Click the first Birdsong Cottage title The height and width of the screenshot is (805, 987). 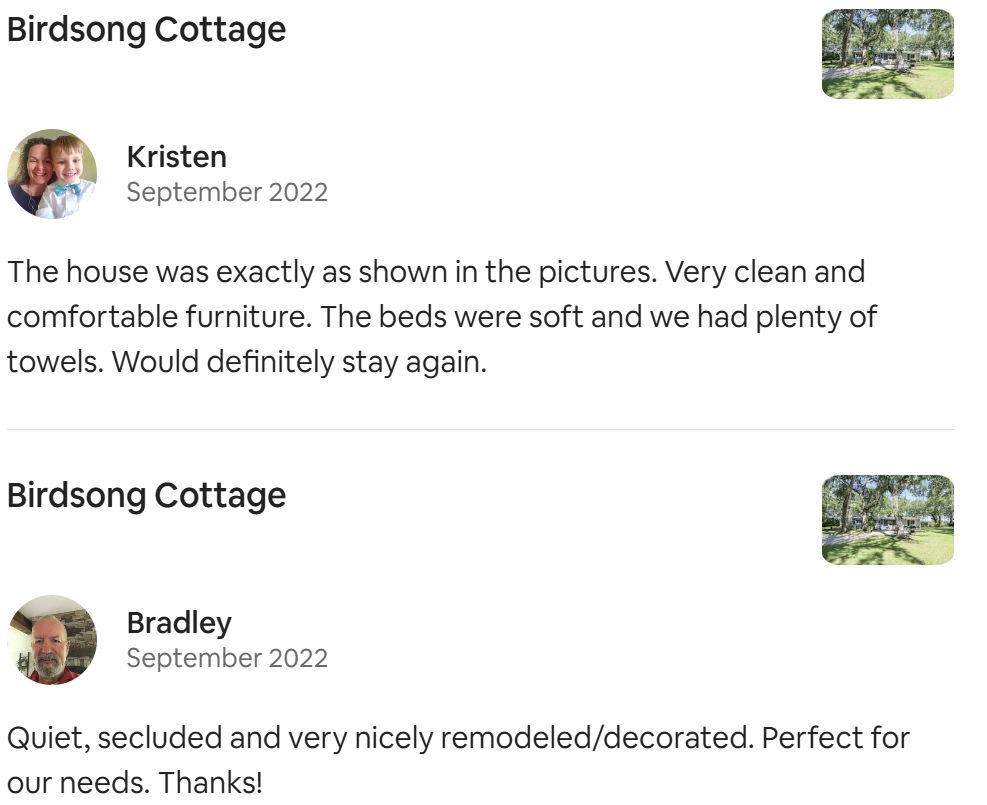(x=146, y=30)
